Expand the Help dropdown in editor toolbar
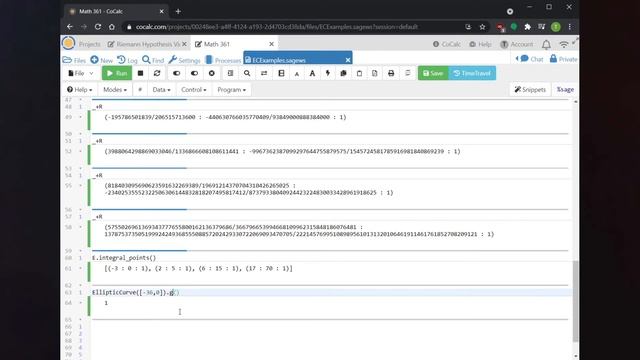Image resolution: width=640 pixels, height=360 pixels. 80,90
